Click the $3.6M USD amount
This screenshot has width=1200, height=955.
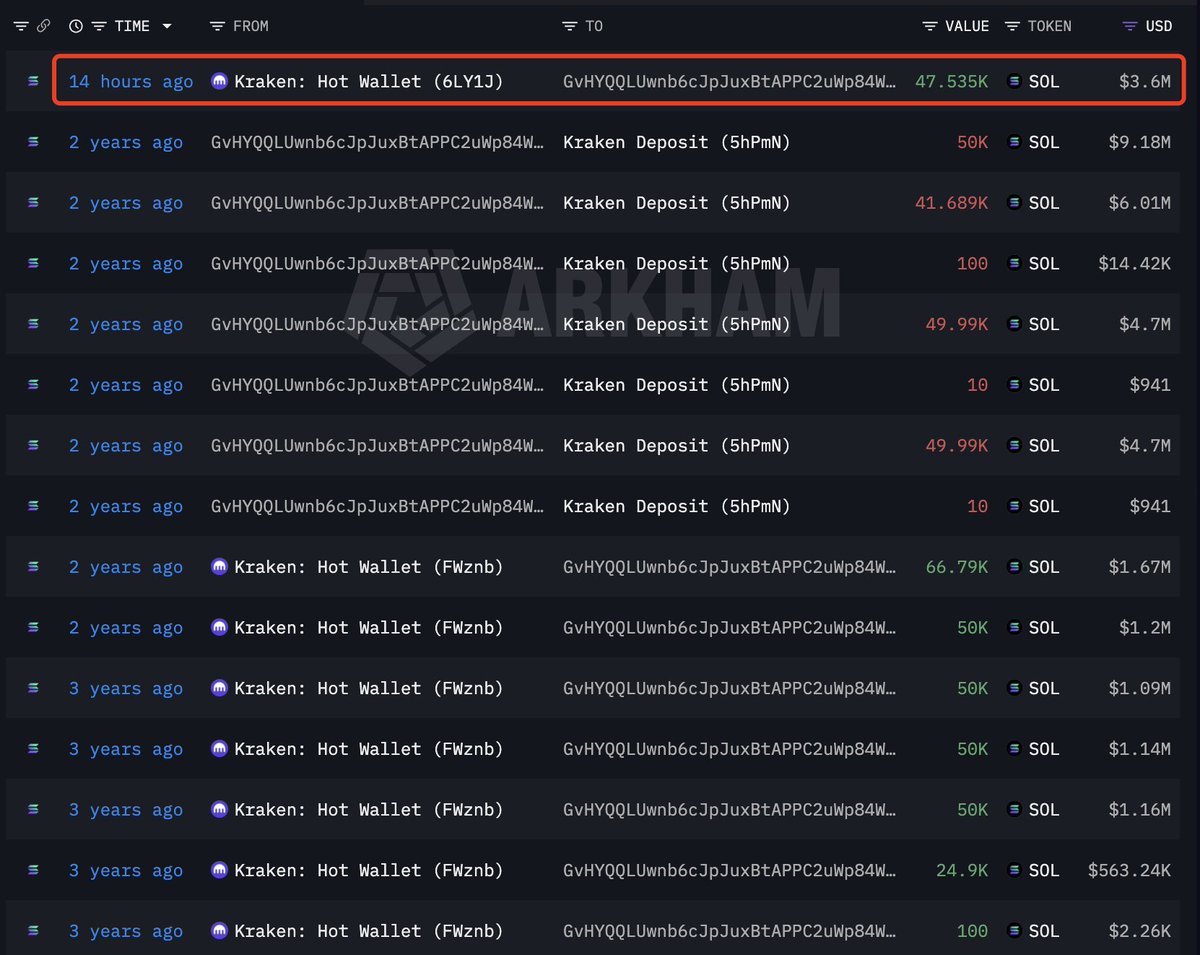(1145, 81)
